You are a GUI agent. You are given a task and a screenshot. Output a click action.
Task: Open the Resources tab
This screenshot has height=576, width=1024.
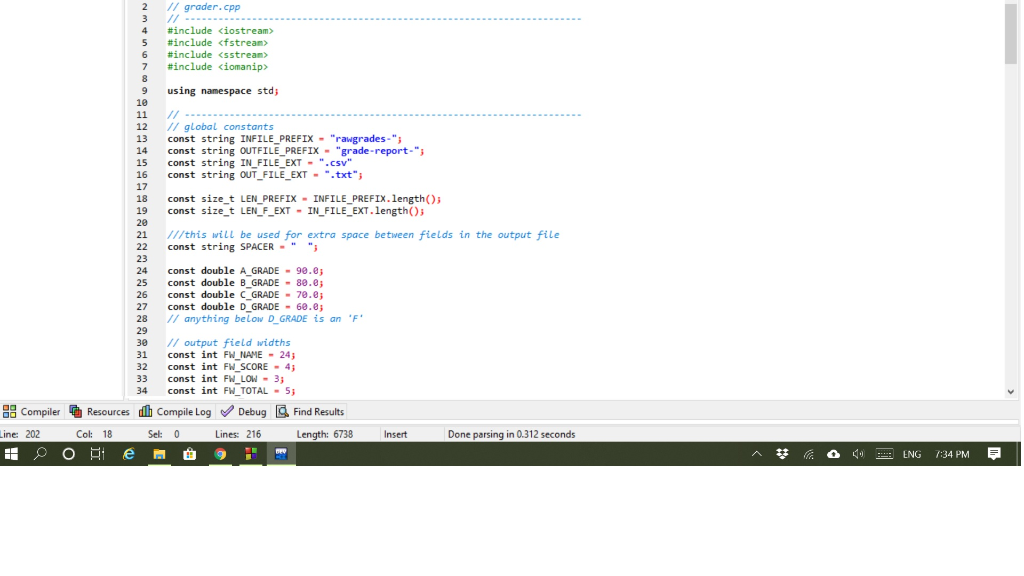99,411
